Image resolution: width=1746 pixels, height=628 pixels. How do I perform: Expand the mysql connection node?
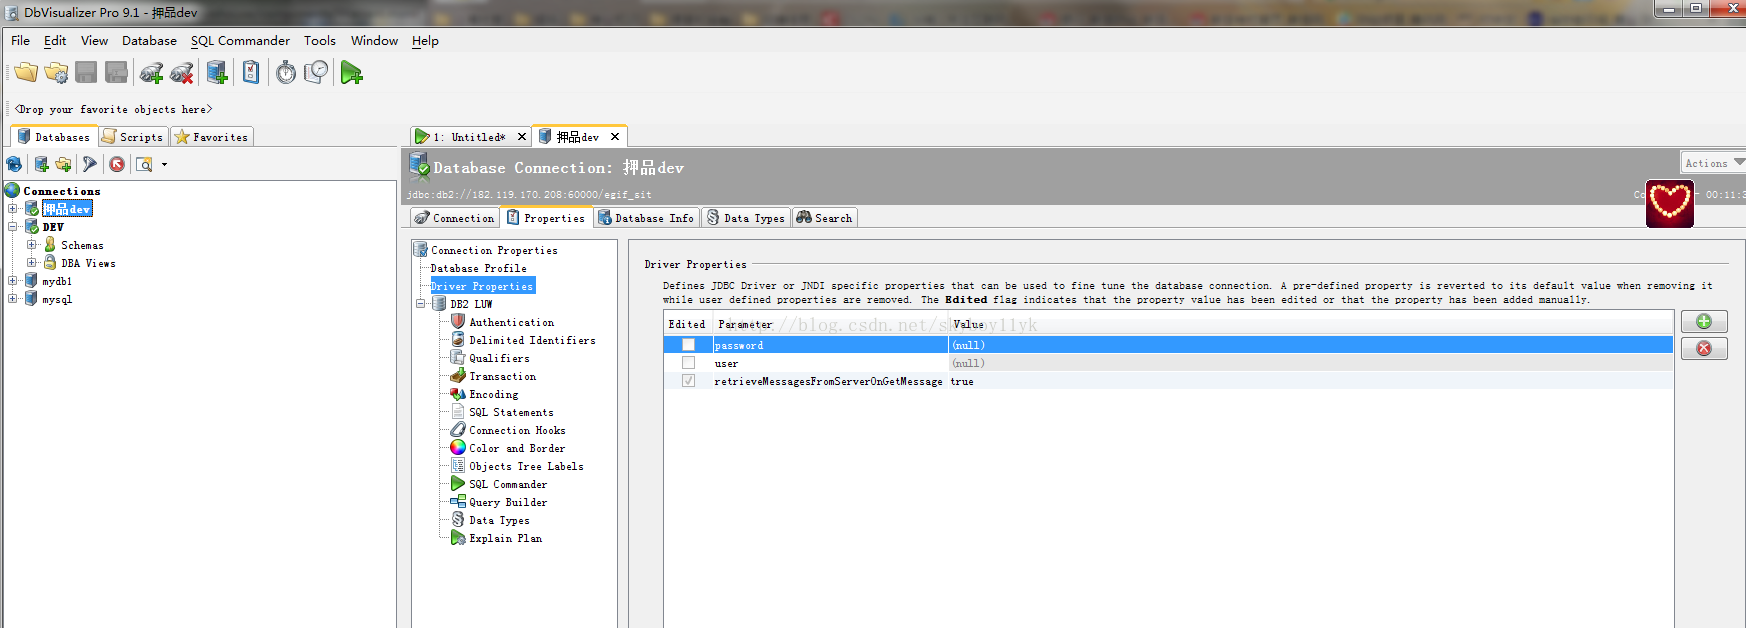[13, 299]
